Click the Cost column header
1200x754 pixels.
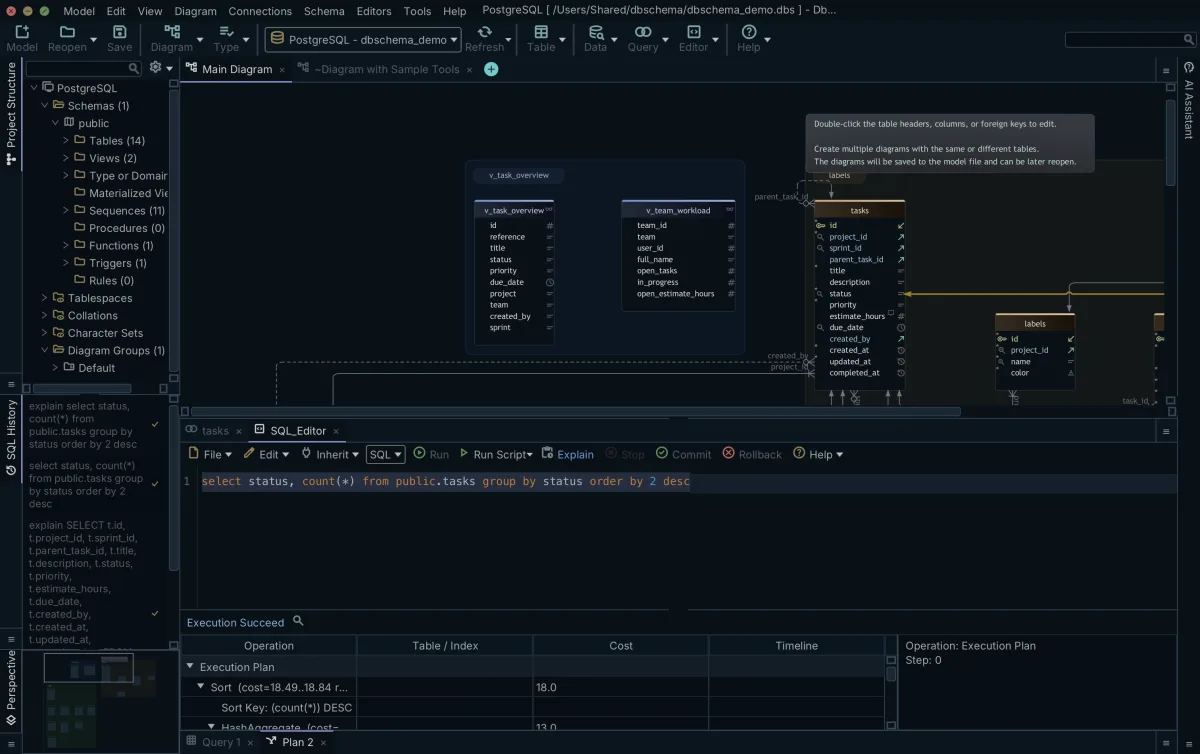[621, 646]
